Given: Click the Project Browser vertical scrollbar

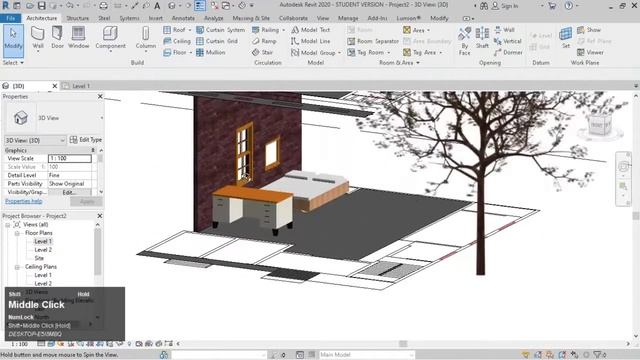Looking at the screenshot, I should tap(98, 251).
